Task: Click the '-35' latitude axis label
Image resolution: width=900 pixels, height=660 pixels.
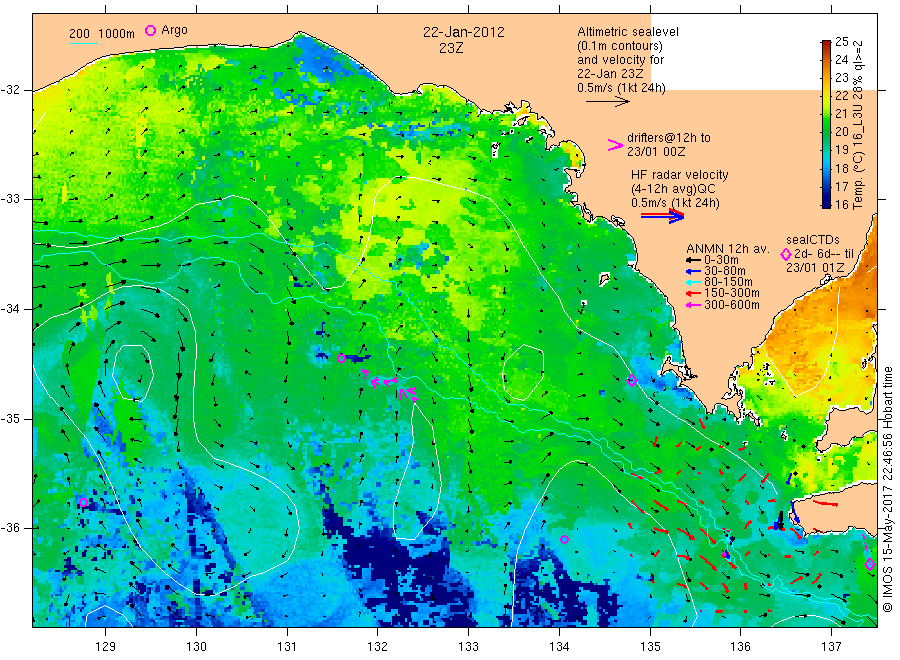Action: click(x=10, y=418)
